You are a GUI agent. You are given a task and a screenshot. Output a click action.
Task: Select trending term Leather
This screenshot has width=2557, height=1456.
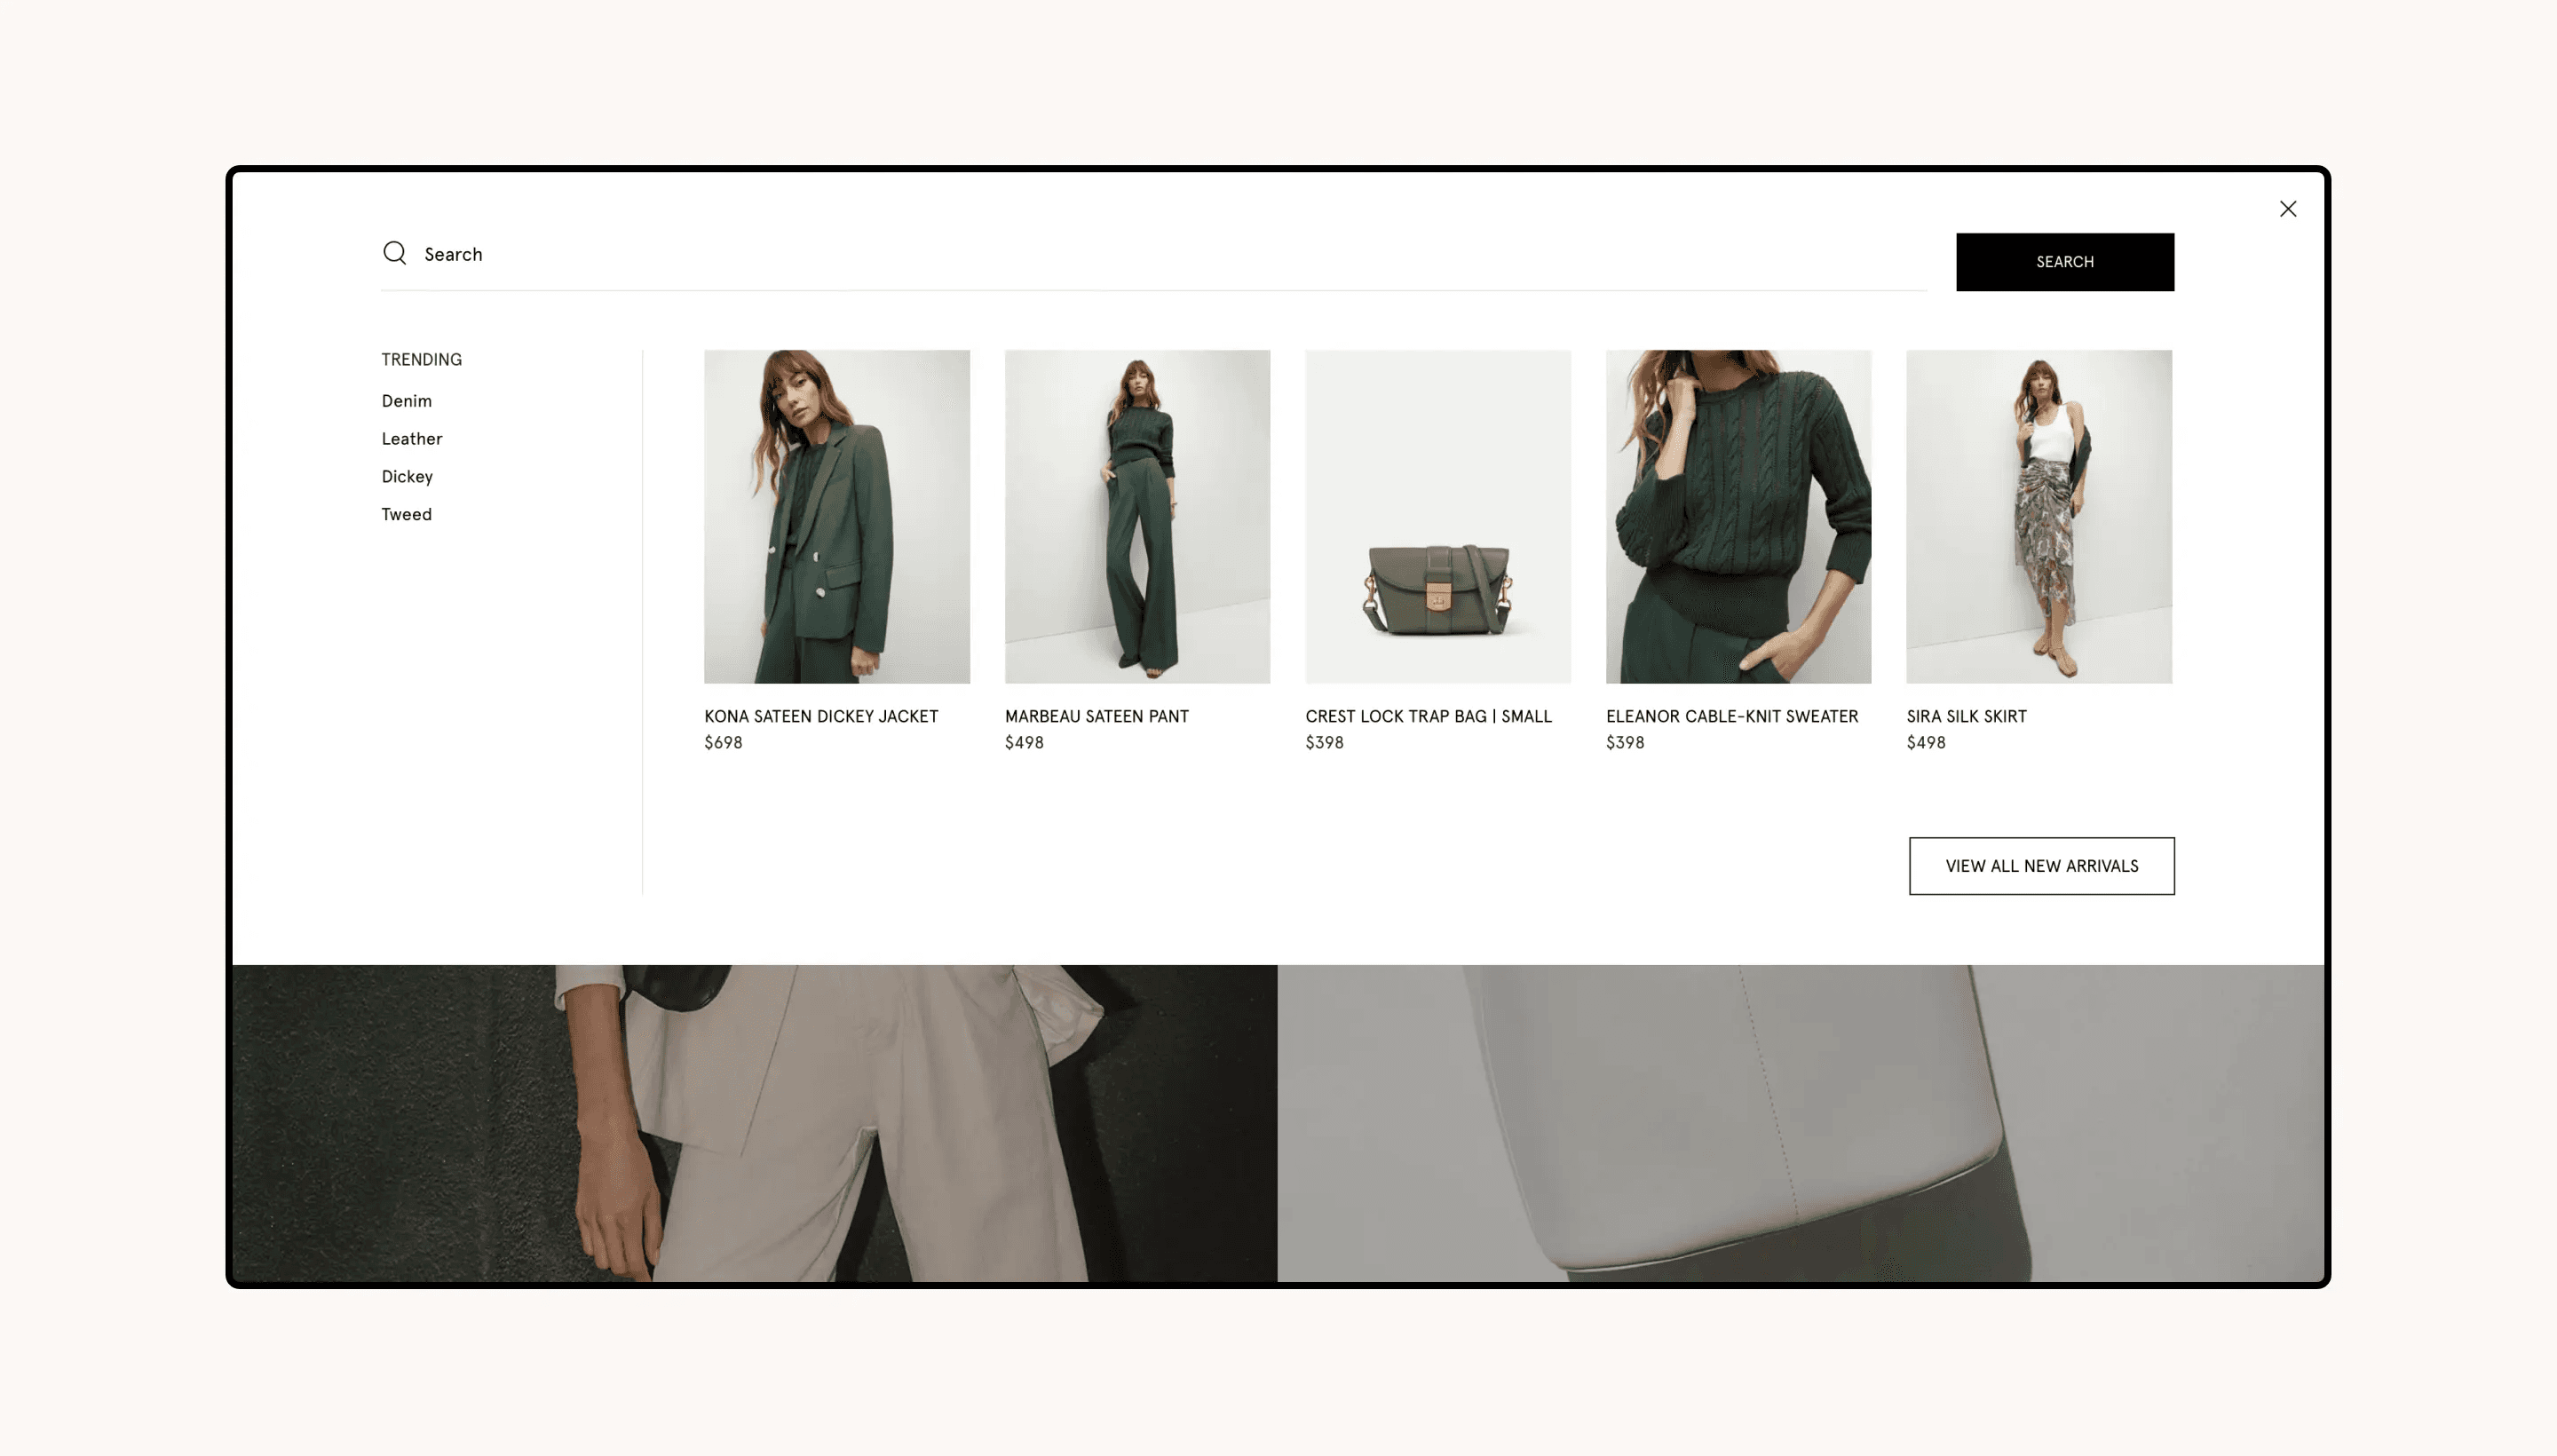coord(411,439)
